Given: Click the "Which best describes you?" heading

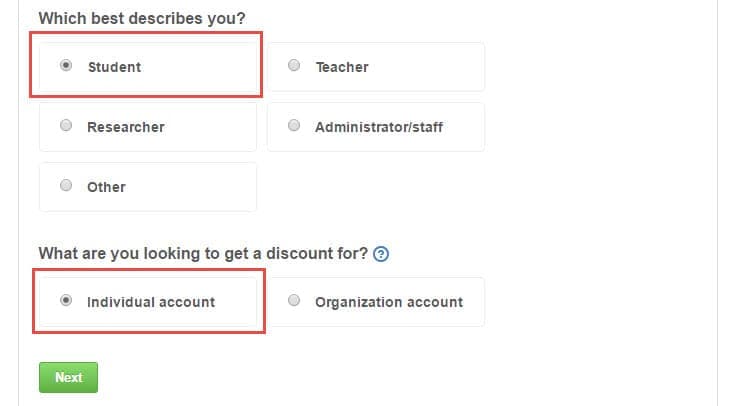Looking at the screenshot, I should (142, 19).
